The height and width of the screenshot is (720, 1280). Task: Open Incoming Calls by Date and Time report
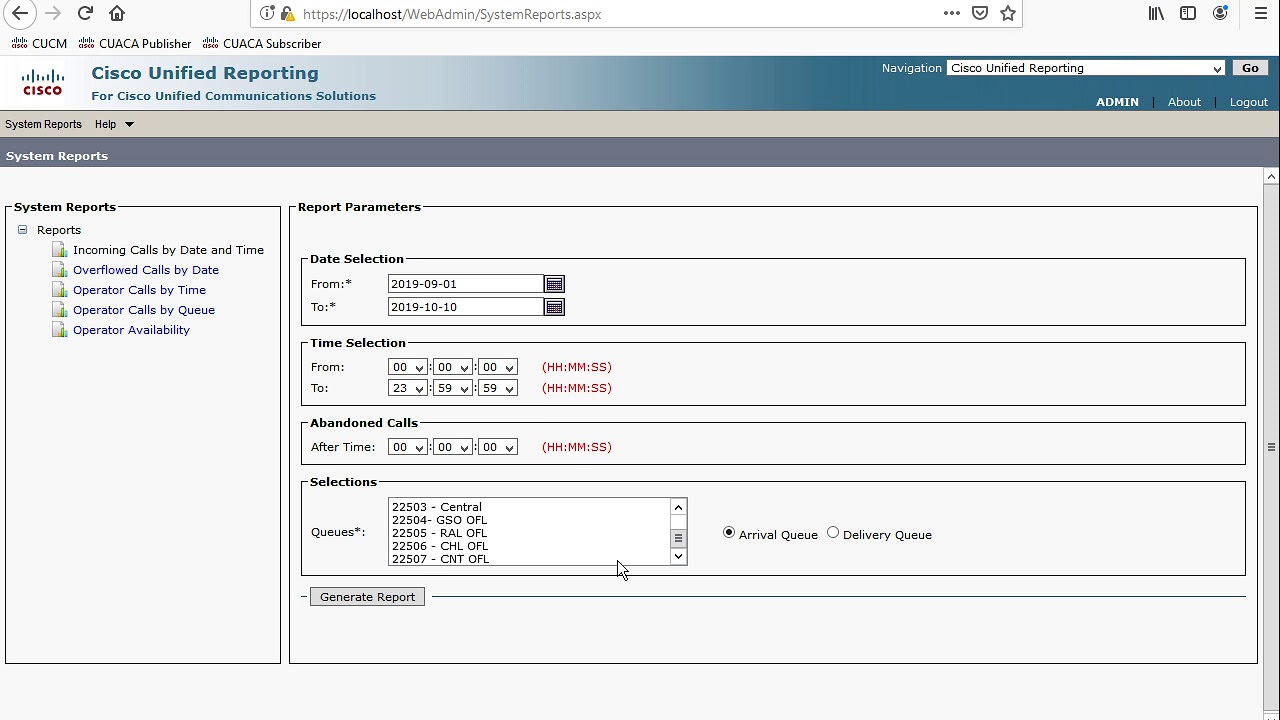(168, 250)
